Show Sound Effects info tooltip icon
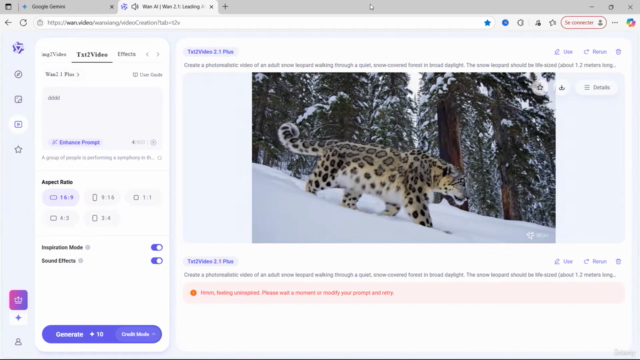This screenshot has height=360, width=640. point(81,261)
